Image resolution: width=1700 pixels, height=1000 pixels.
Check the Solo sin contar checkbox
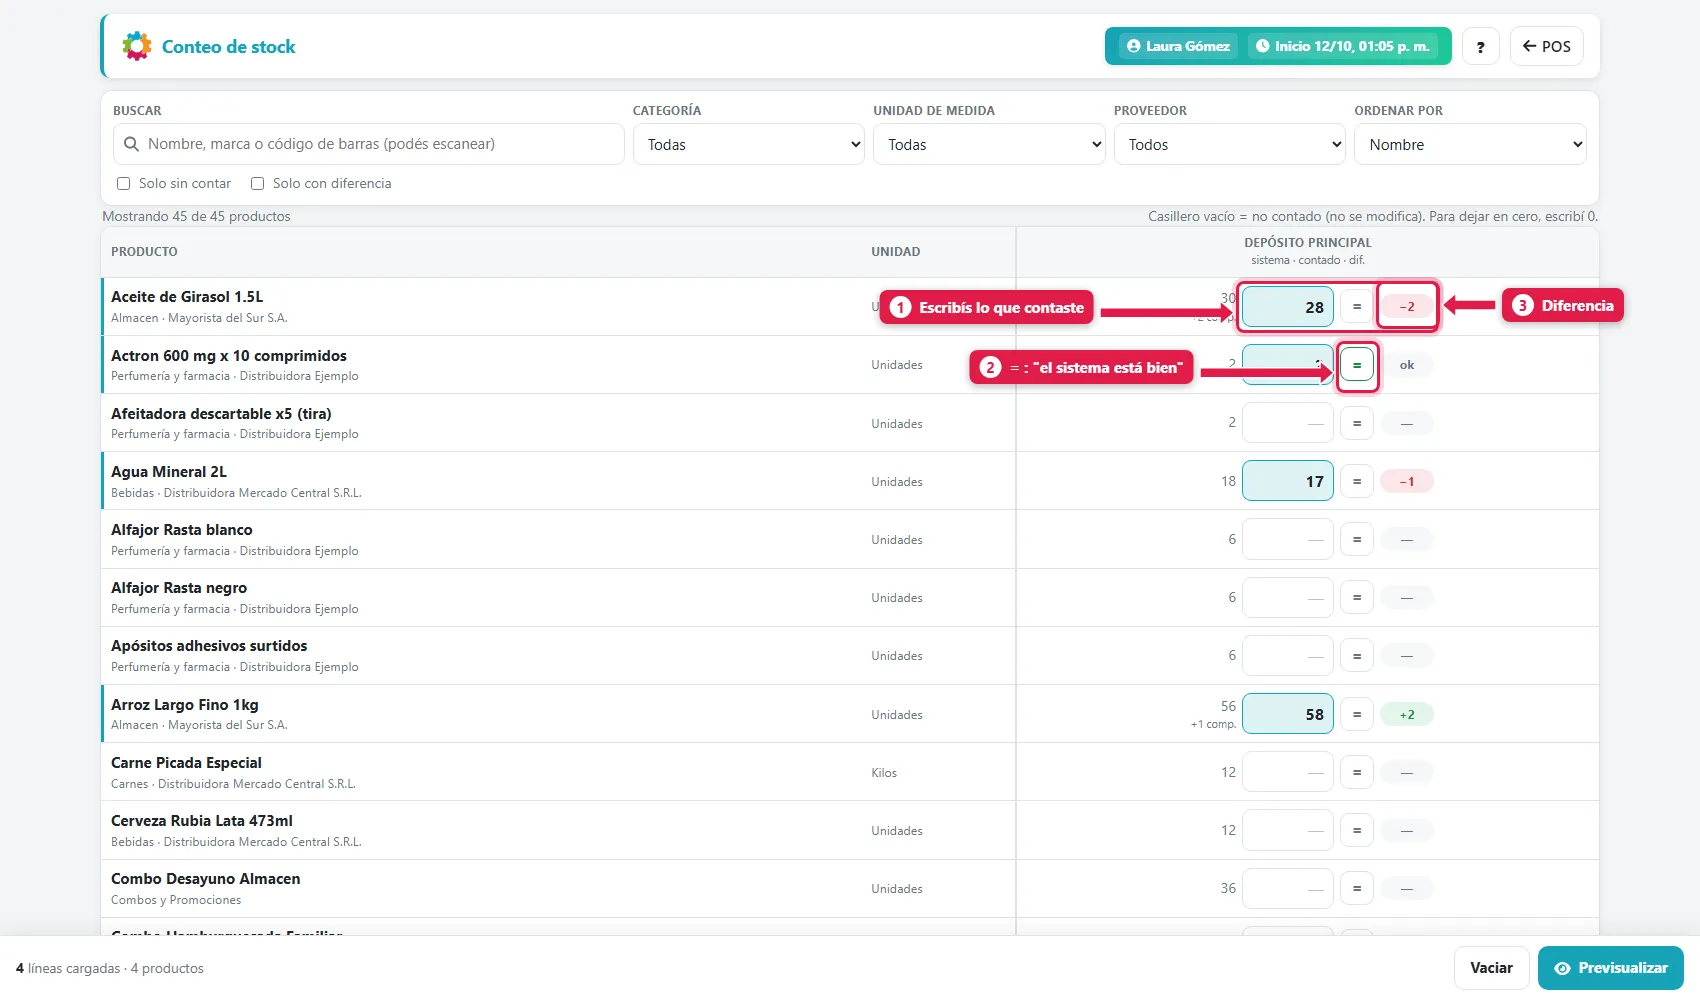click(x=124, y=183)
